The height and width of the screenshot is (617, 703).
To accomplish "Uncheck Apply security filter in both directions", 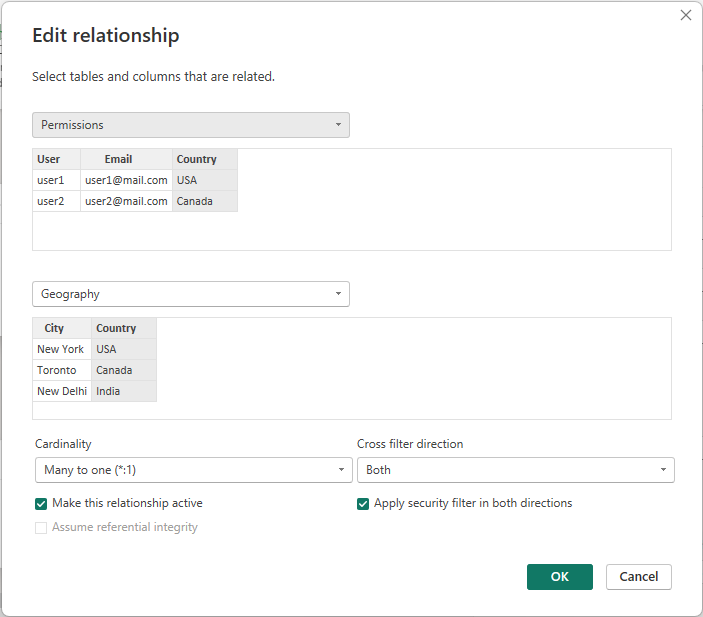I will [363, 504].
